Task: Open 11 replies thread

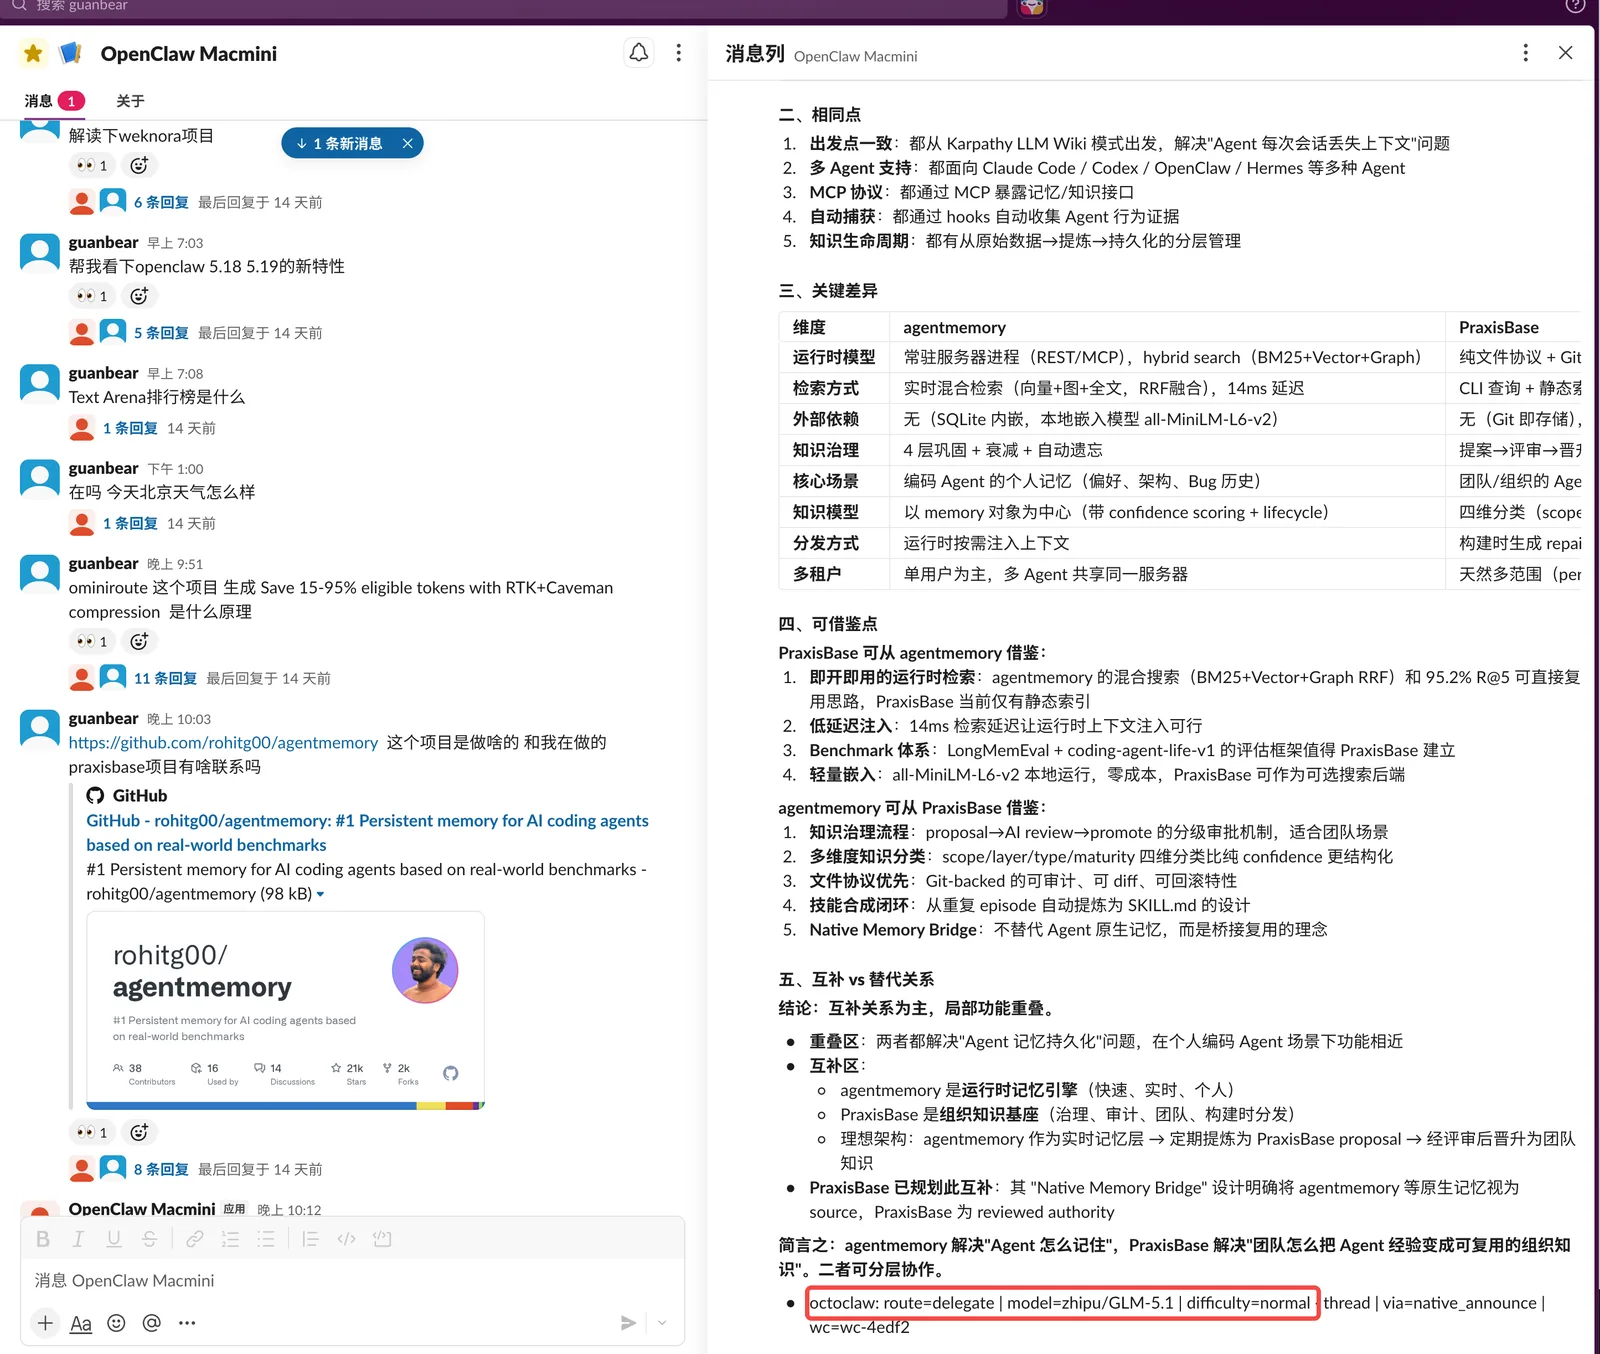Action: (165, 678)
